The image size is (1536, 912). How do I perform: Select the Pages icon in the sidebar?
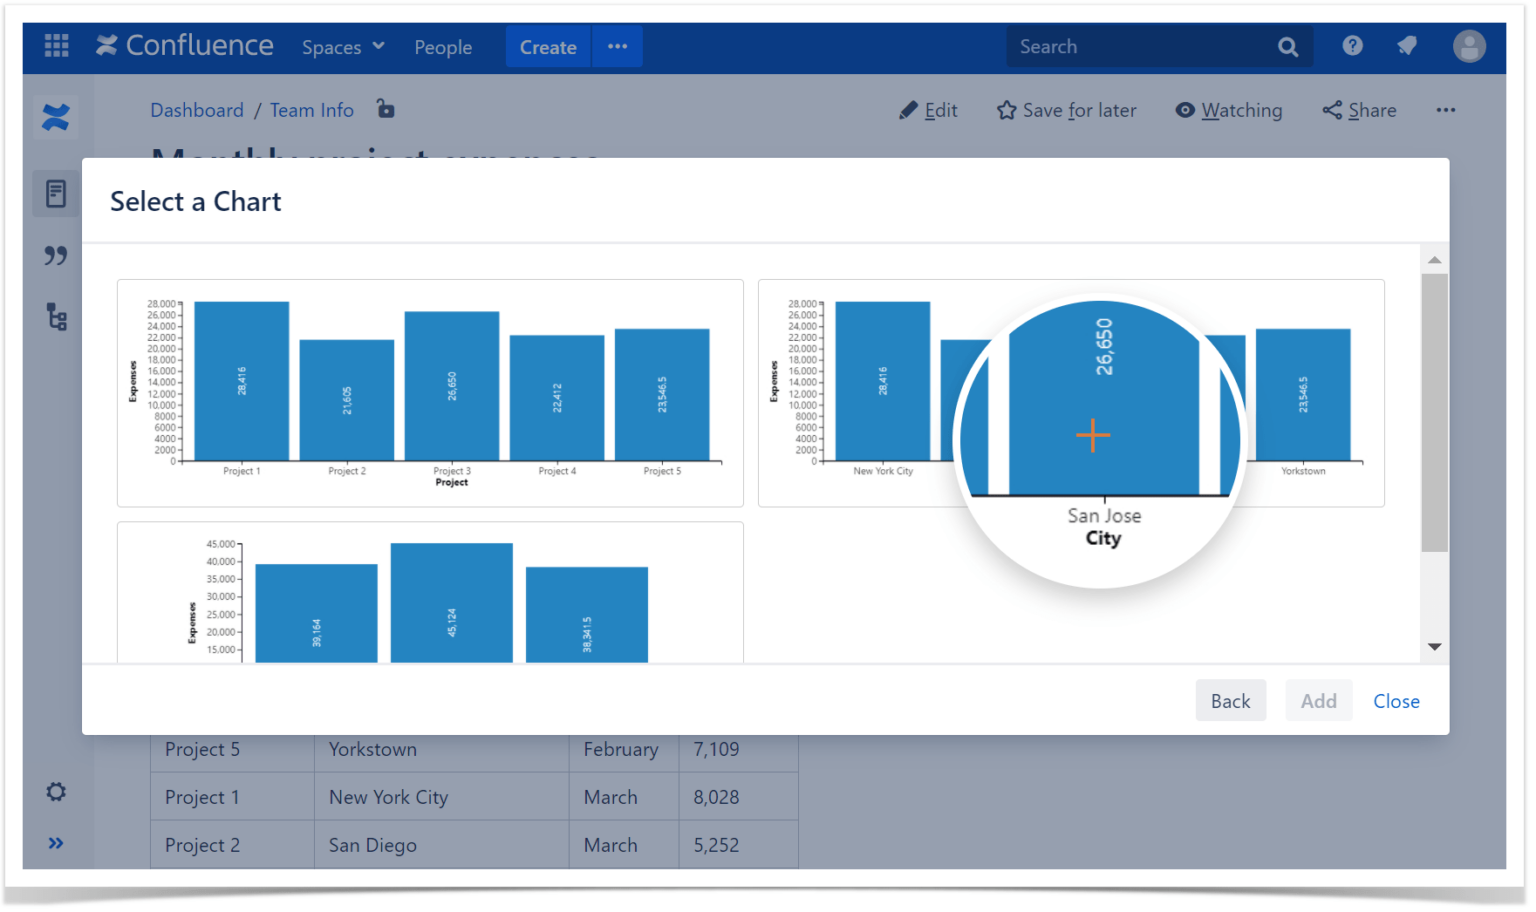55,193
